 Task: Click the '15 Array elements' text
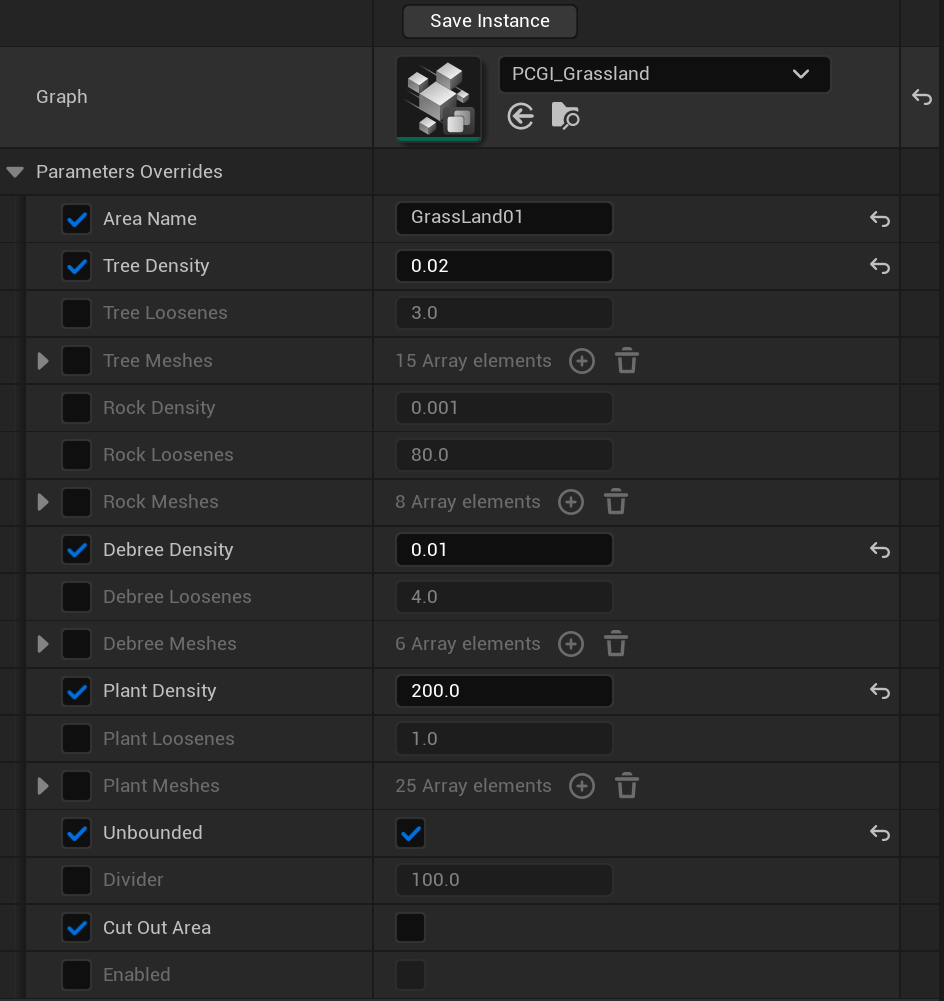coord(473,361)
